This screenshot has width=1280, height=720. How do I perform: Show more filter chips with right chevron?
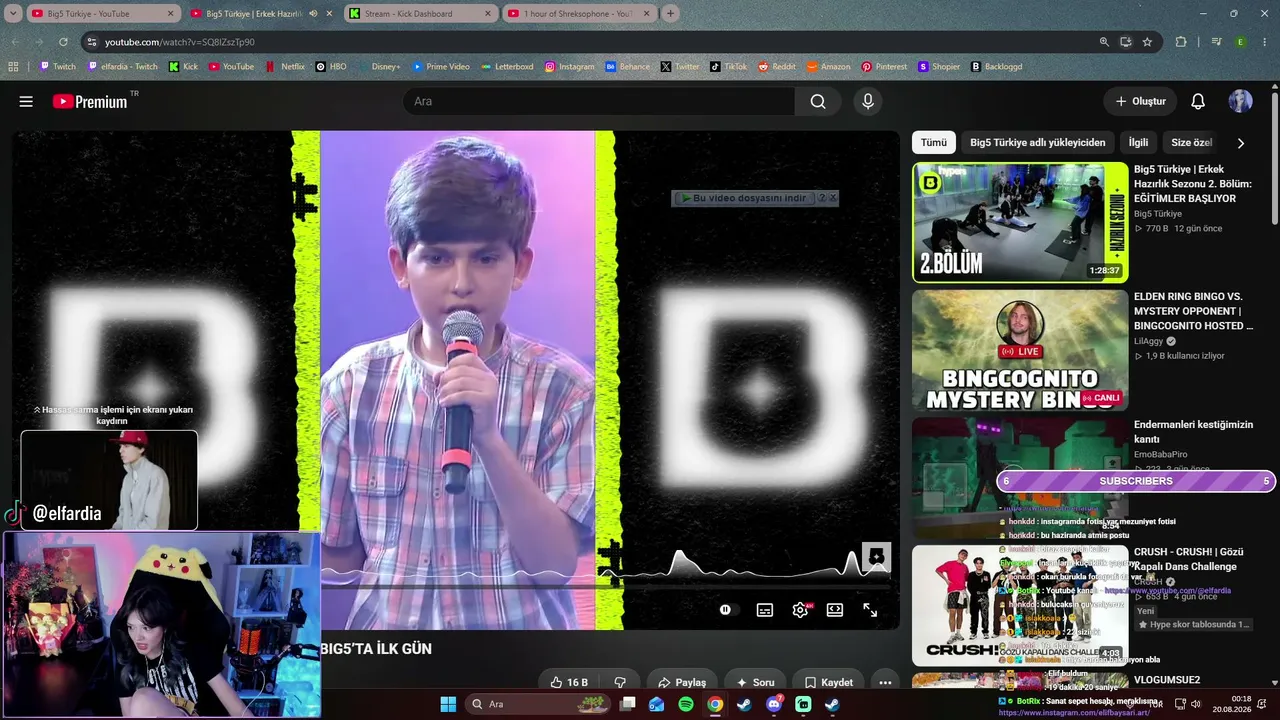[1241, 143]
